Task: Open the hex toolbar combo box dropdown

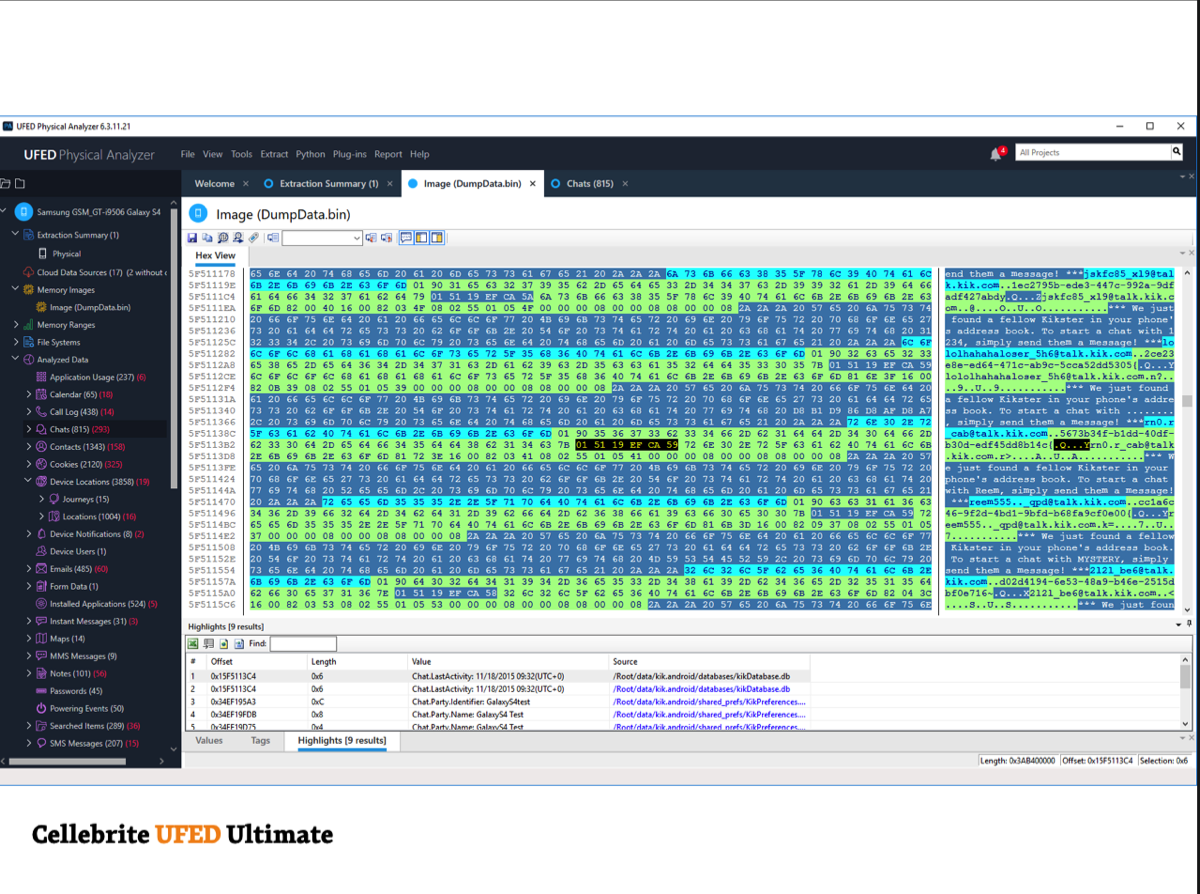Action: (357, 238)
